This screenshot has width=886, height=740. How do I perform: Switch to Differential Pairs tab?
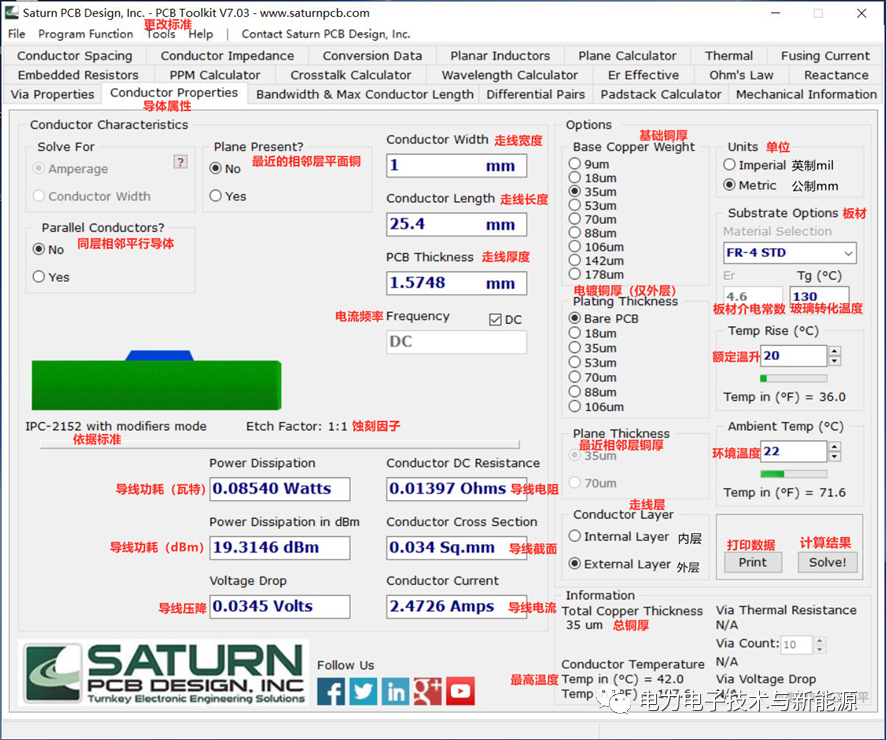click(536, 94)
